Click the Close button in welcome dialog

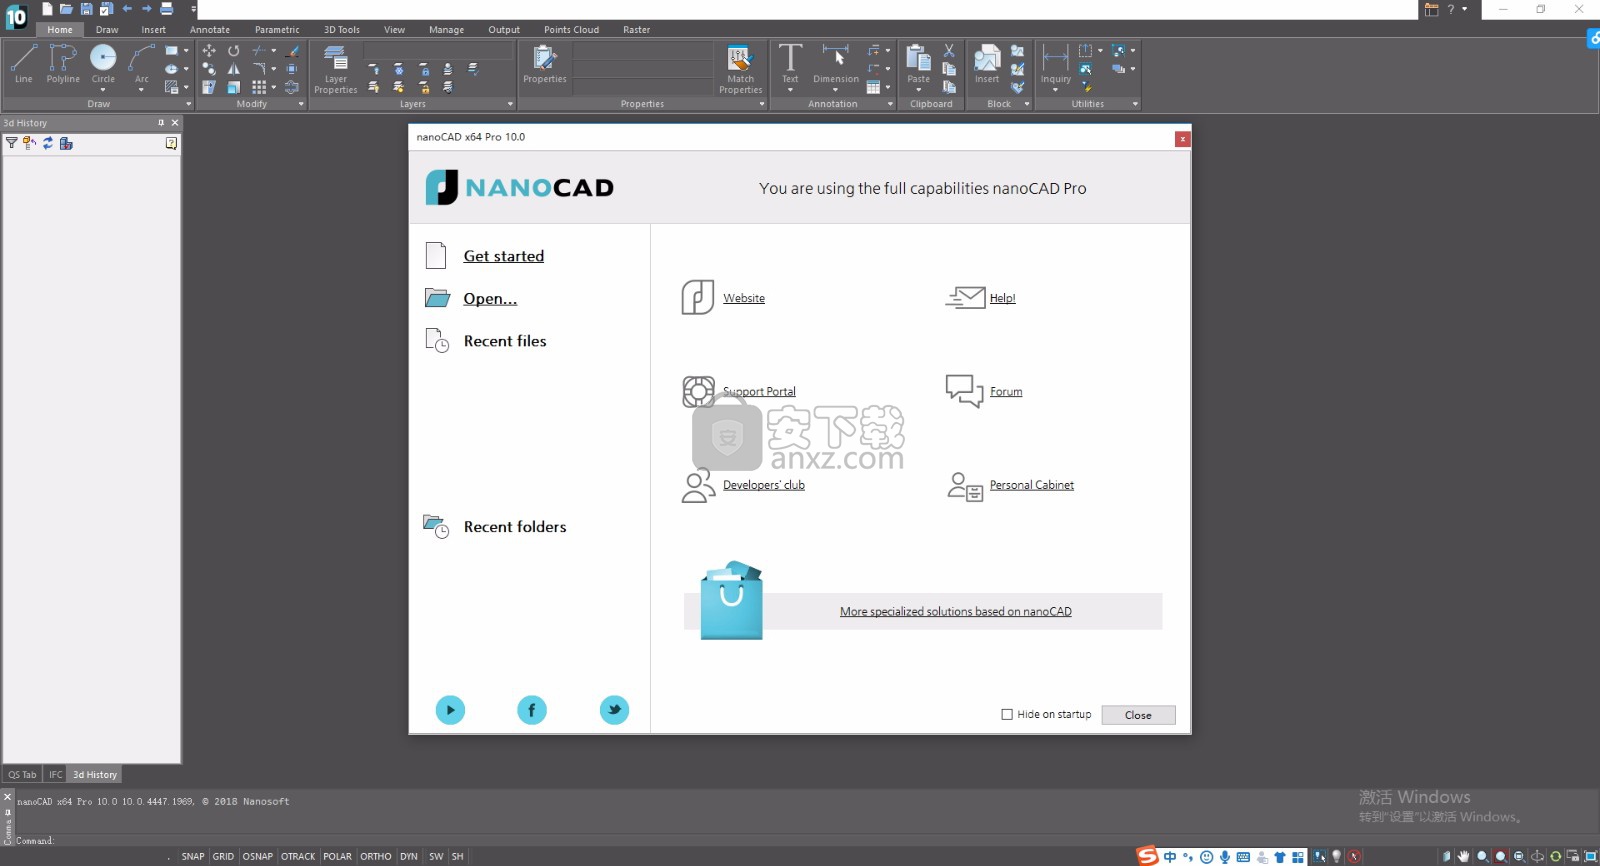tap(1138, 715)
